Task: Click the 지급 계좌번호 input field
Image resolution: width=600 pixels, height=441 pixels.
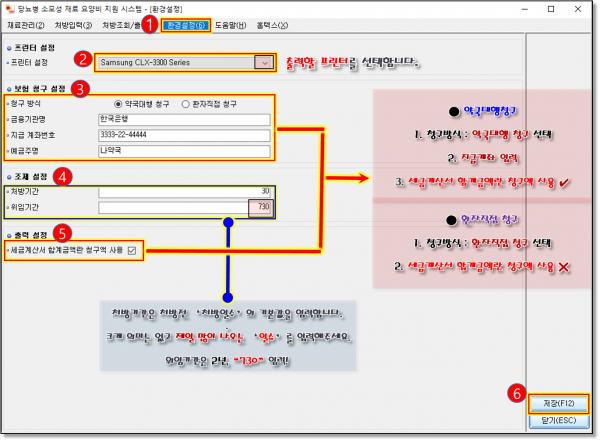Action: click(184, 135)
